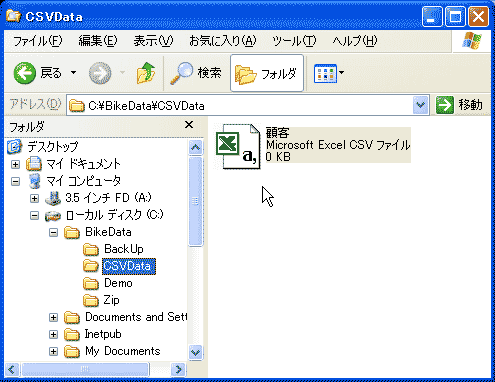The height and width of the screenshot is (382, 495).
Task: Click the Demo folder icon
Action: tap(91, 284)
